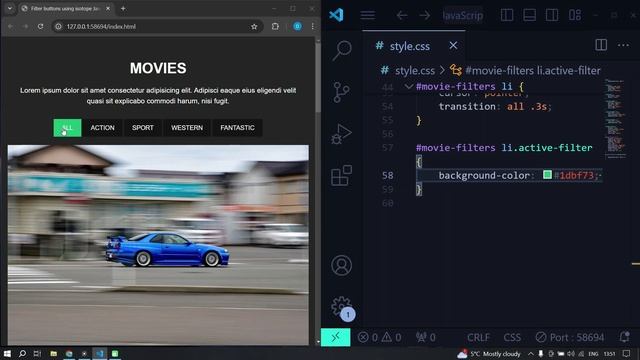Reload the browser page
This screenshot has width=640, height=360.
point(40,27)
